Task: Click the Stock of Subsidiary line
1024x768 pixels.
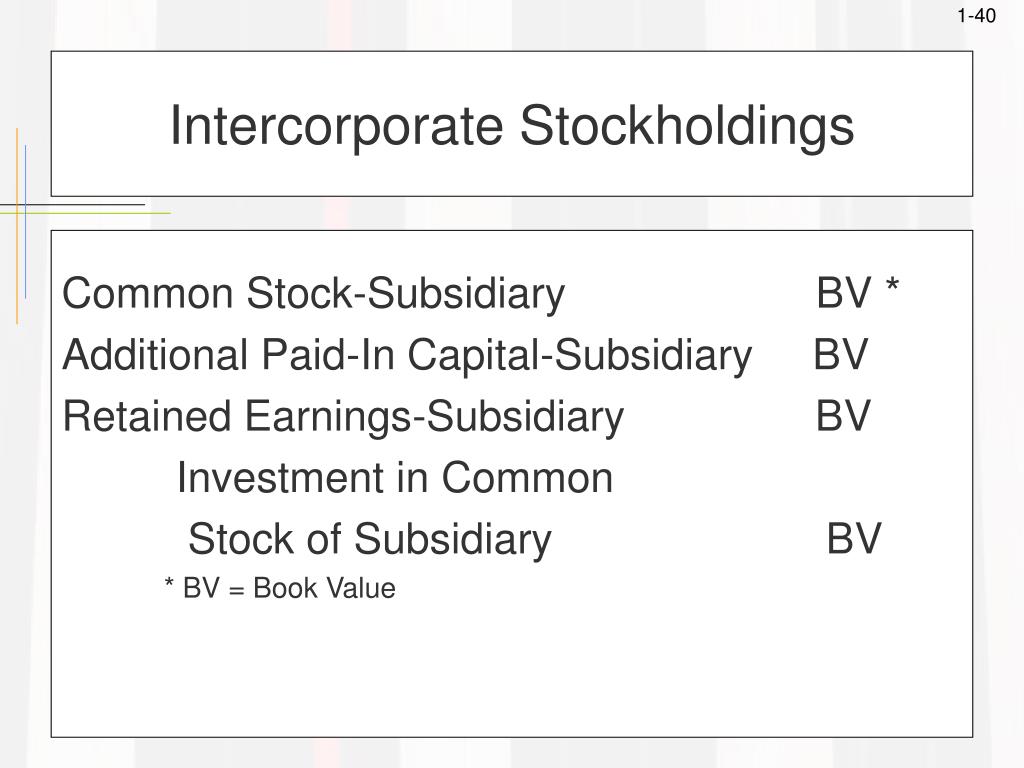Action: [x=370, y=539]
